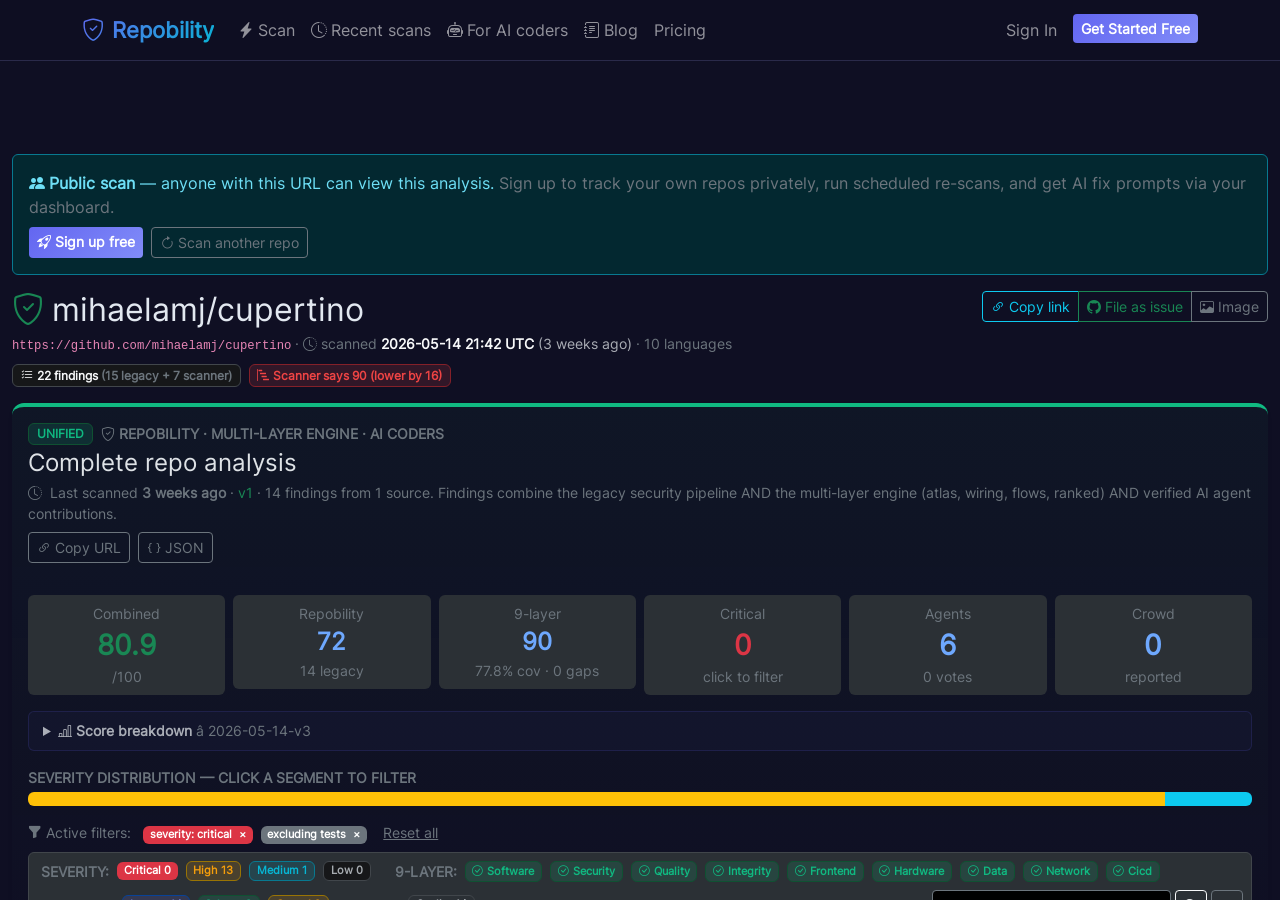This screenshot has height=900, width=1280.
Task: Toggle the Network layer filter
Action: [1060, 871]
